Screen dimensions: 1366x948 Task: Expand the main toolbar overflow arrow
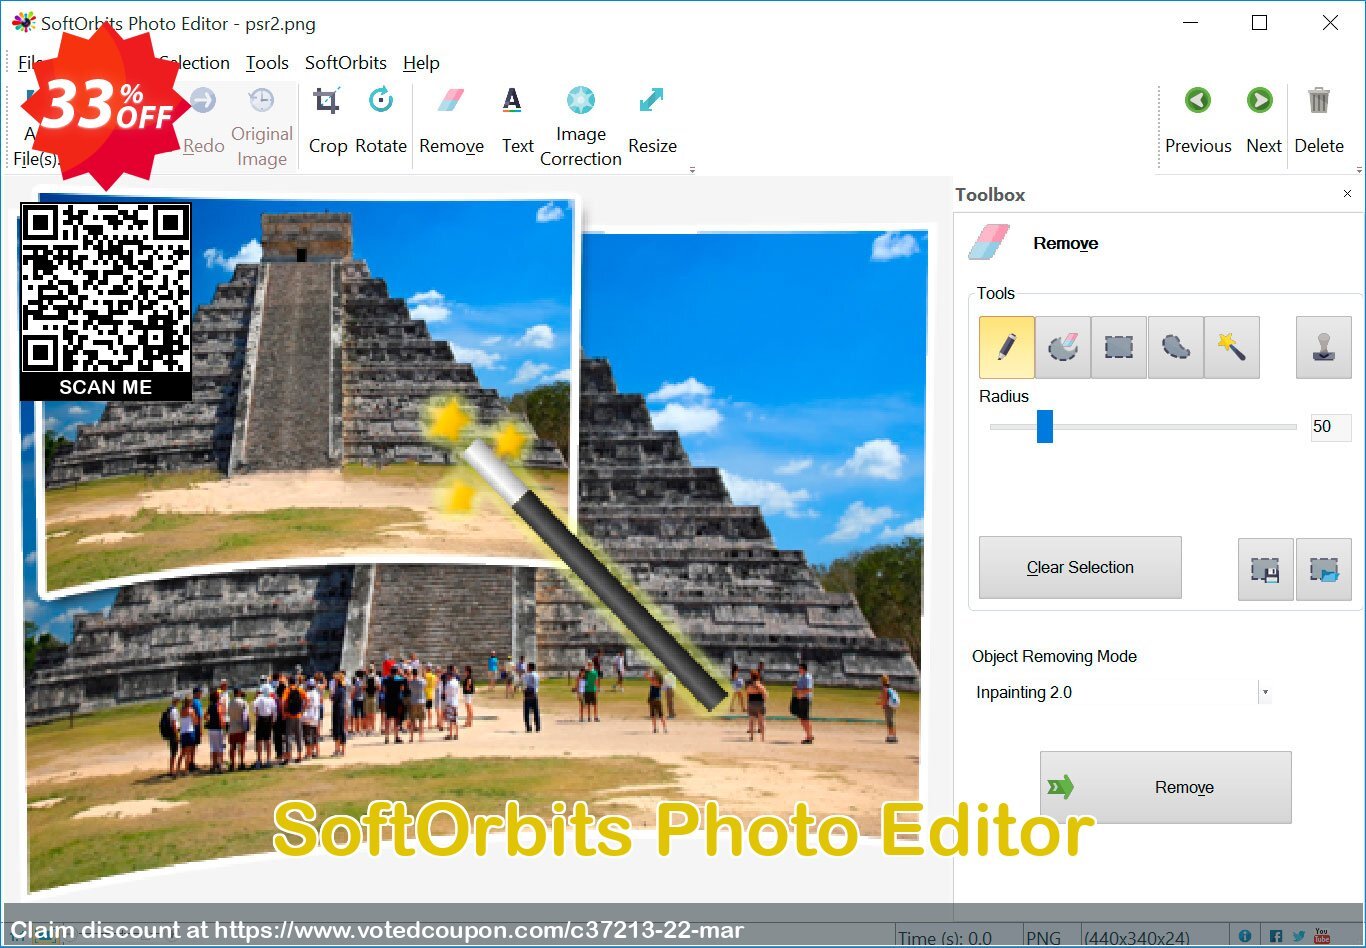[x=692, y=170]
